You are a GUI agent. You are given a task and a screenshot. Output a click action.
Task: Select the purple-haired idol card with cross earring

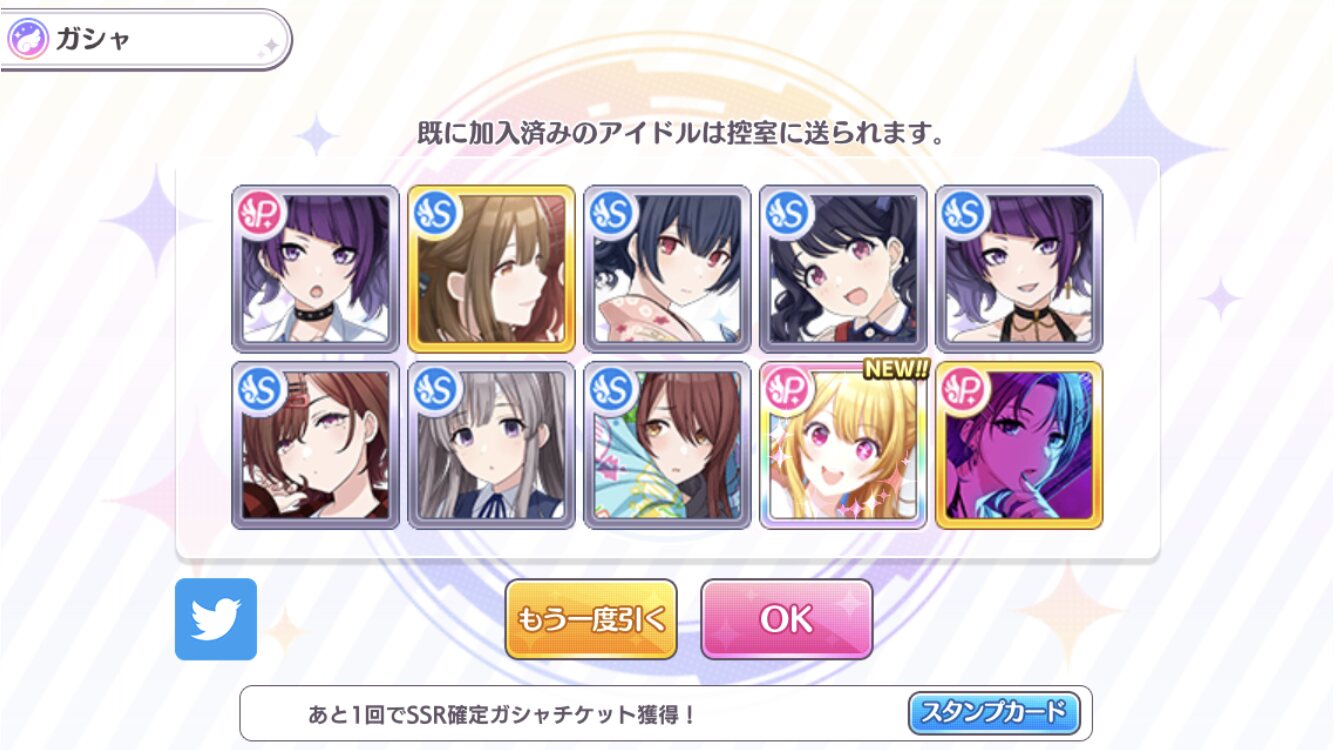point(1019,269)
